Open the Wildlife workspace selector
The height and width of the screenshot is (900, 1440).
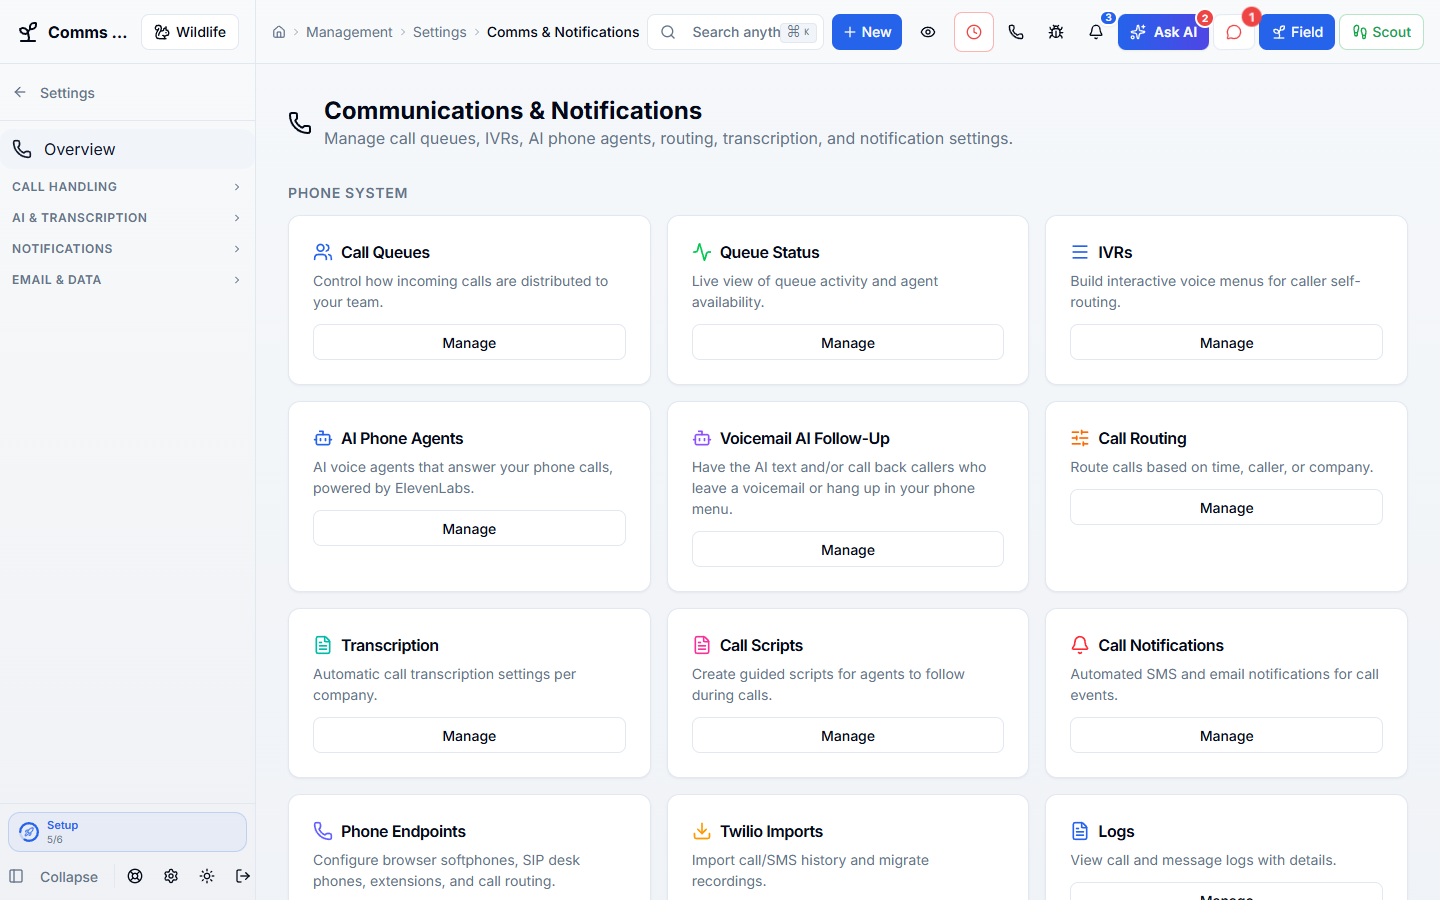pos(190,32)
